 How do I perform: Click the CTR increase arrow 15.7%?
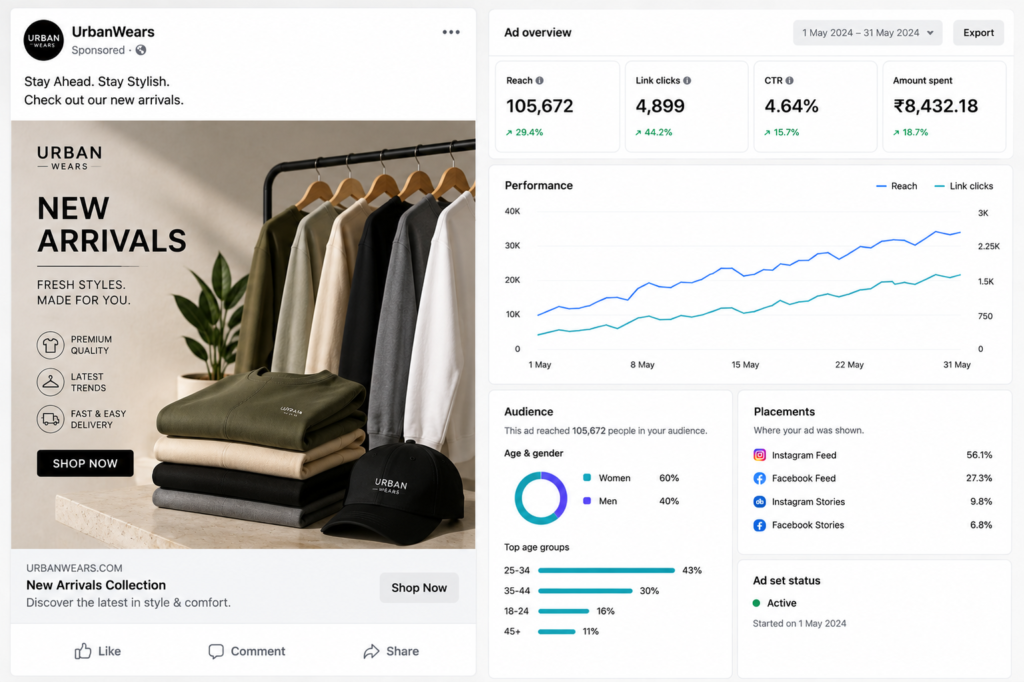(x=767, y=133)
